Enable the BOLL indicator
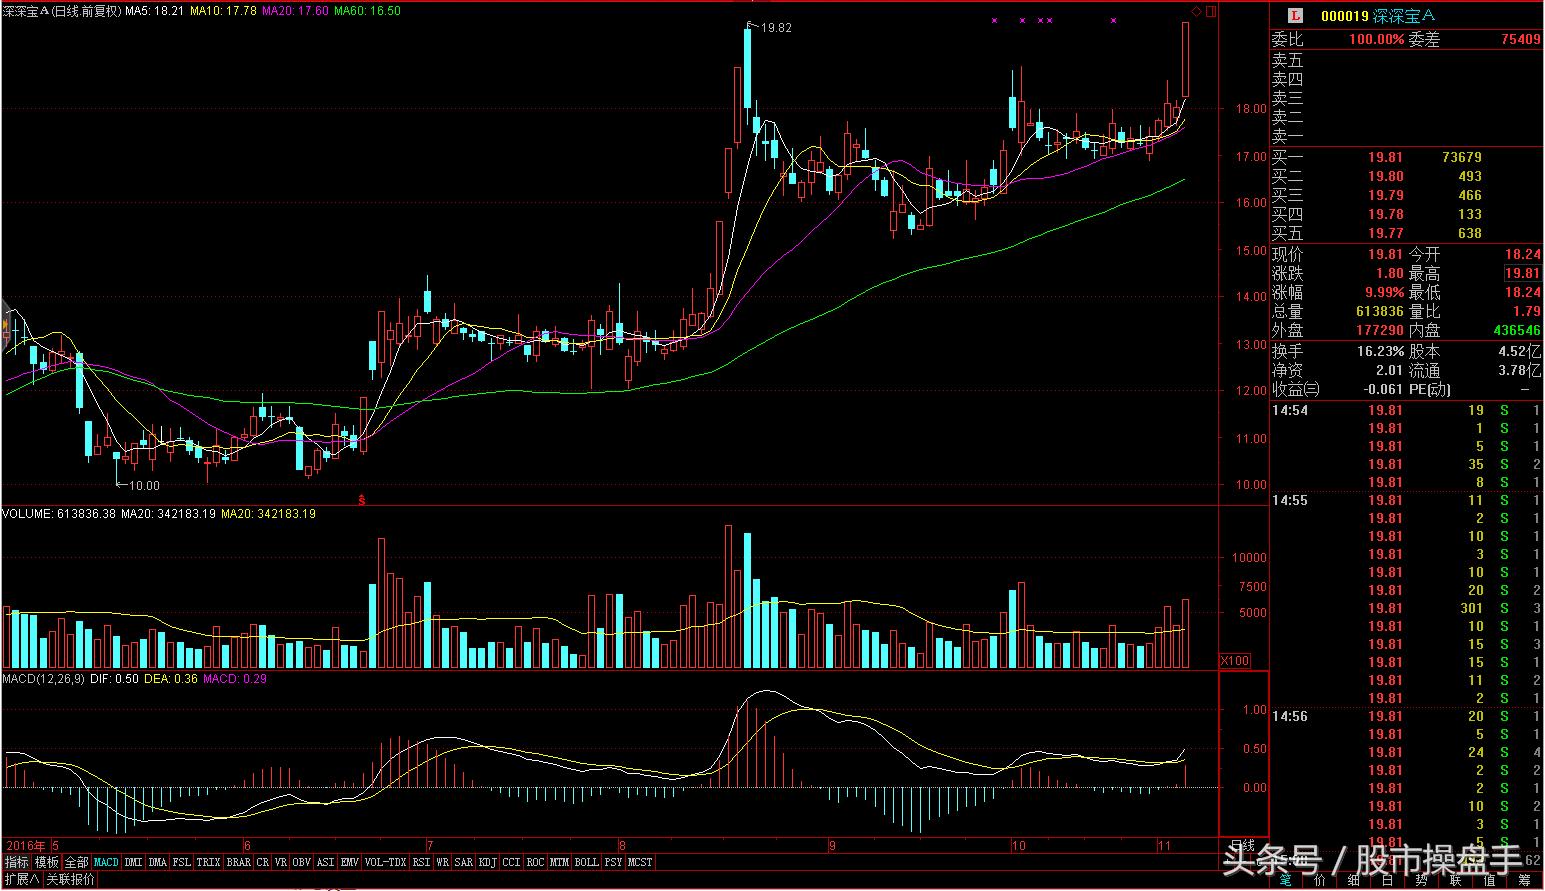Image resolution: width=1545 pixels, height=891 pixels. [x=586, y=862]
